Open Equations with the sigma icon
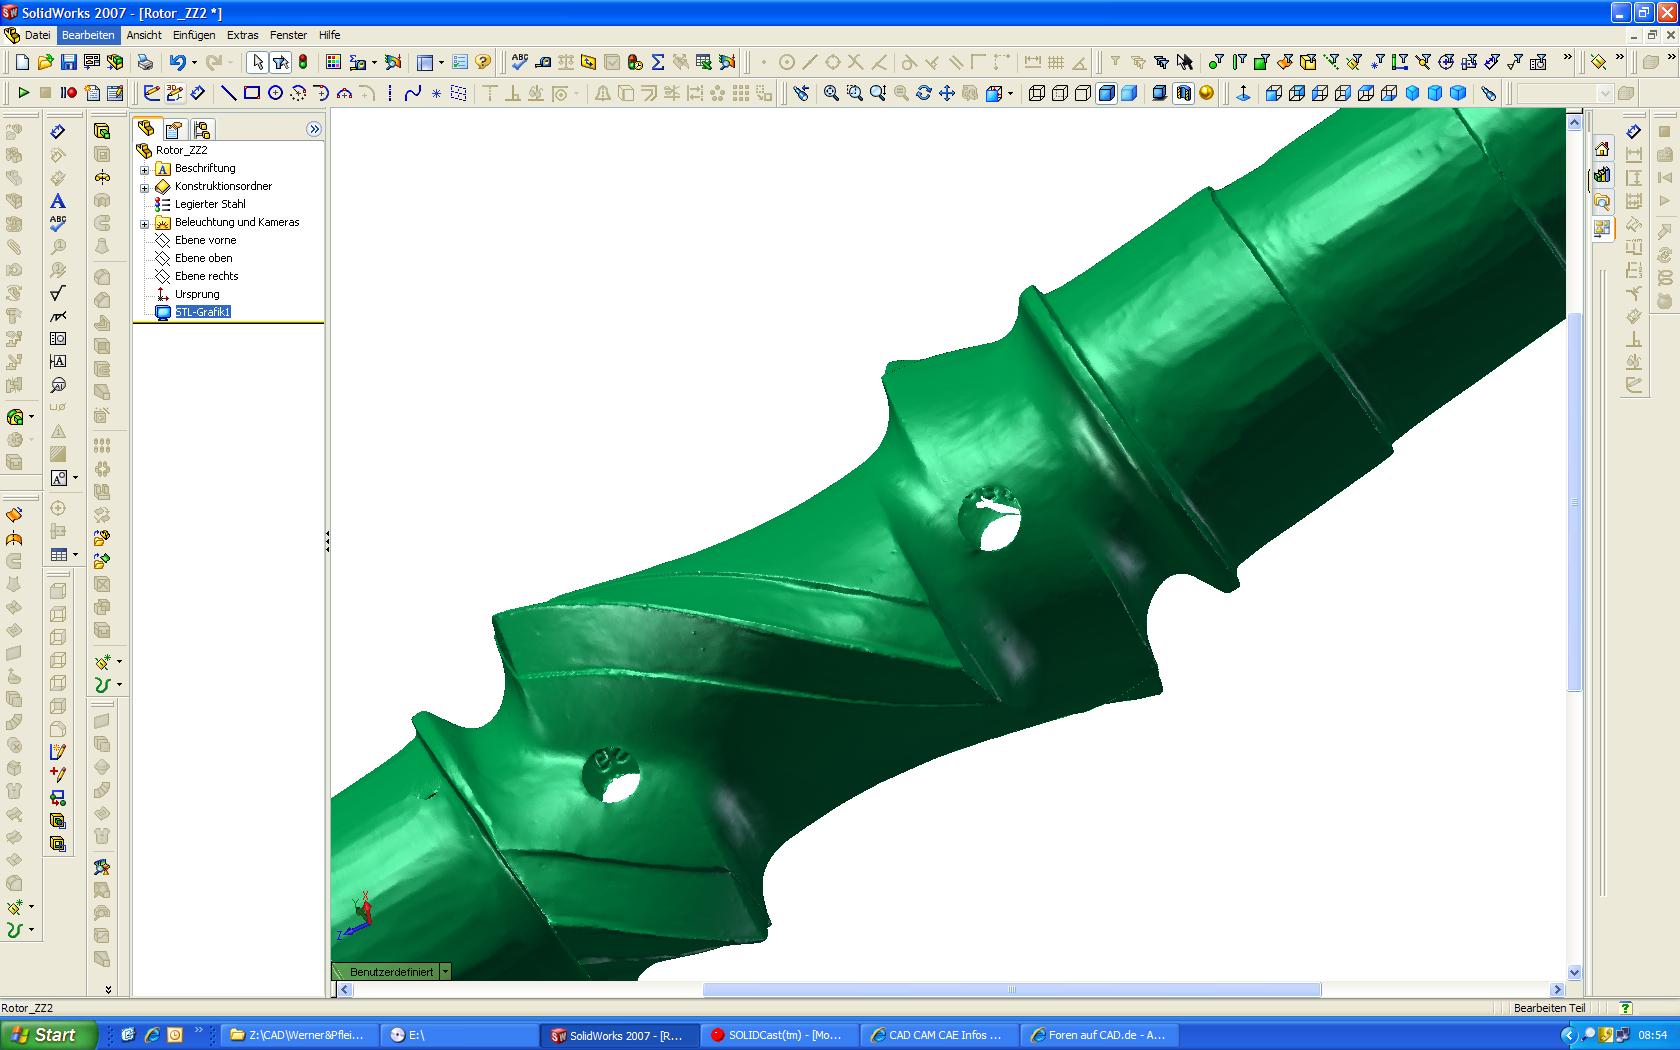The width and height of the screenshot is (1680, 1050). [x=658, y=62]
